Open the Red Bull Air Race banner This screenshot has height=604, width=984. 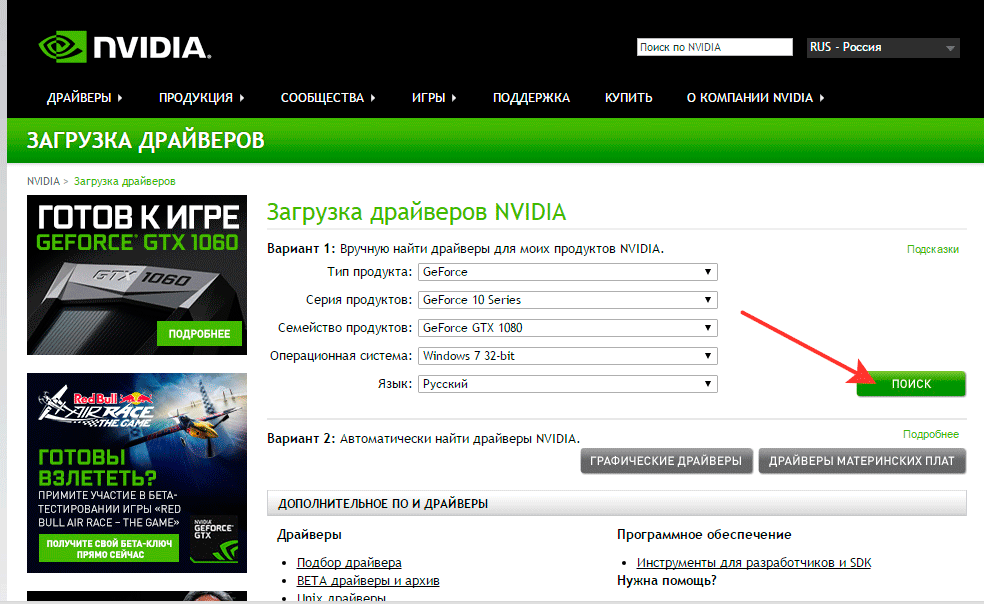[137, 473]
